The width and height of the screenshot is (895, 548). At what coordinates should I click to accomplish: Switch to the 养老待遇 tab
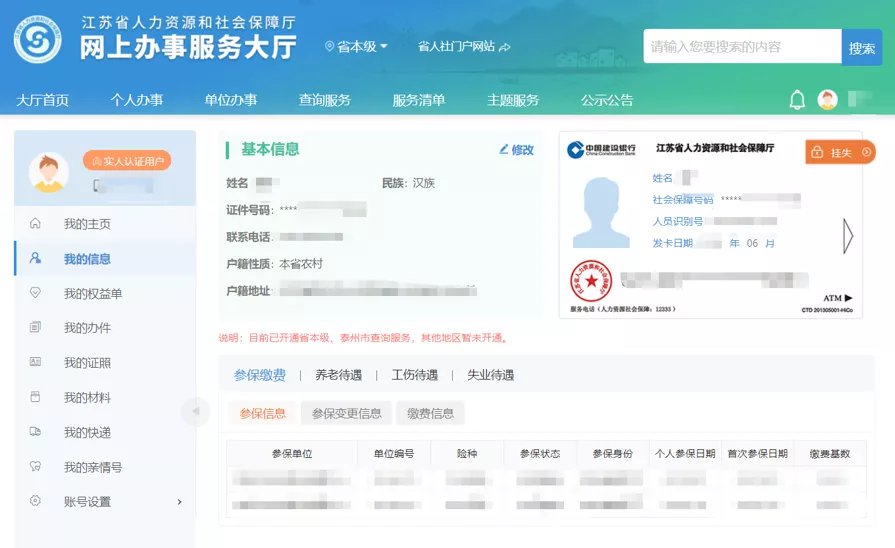click(338, 375)
